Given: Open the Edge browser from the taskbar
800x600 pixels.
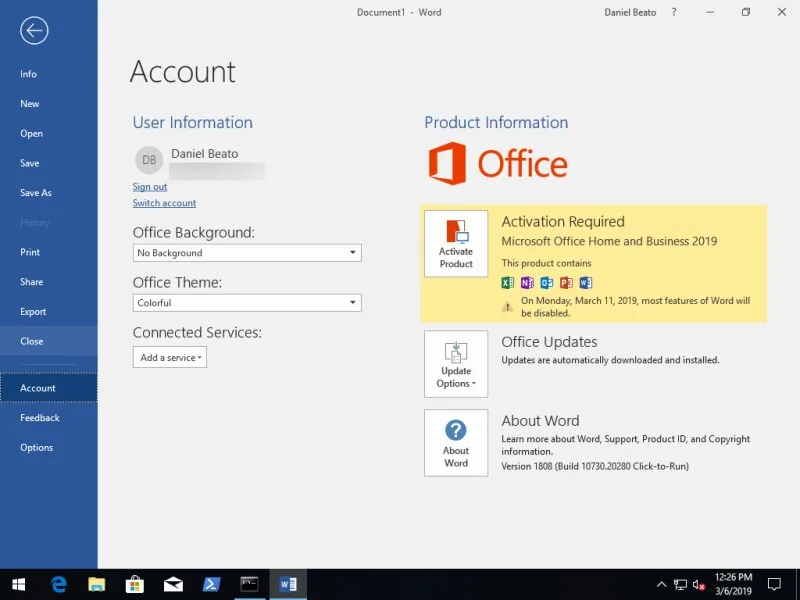Looking at the screenshot, I should pos(59,584).
